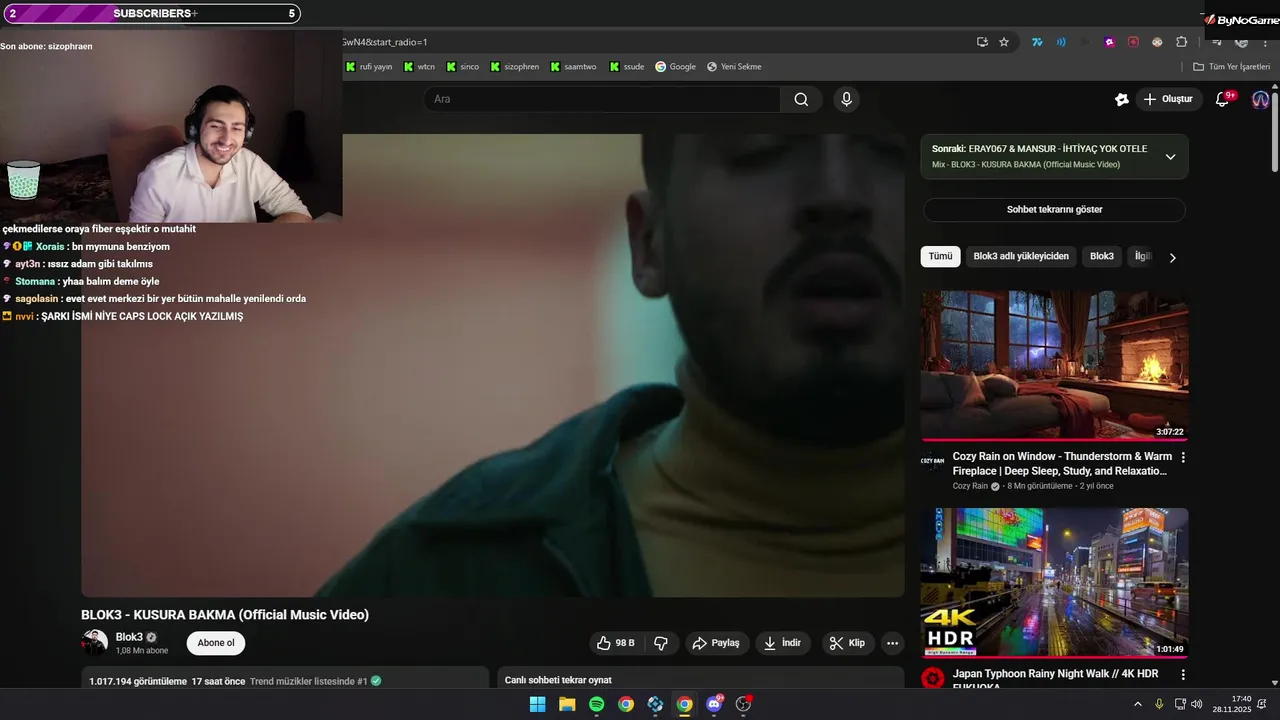Click Canlı sohbeti tekrar oynat text
1280x720 pixels.
pos(558,680)
